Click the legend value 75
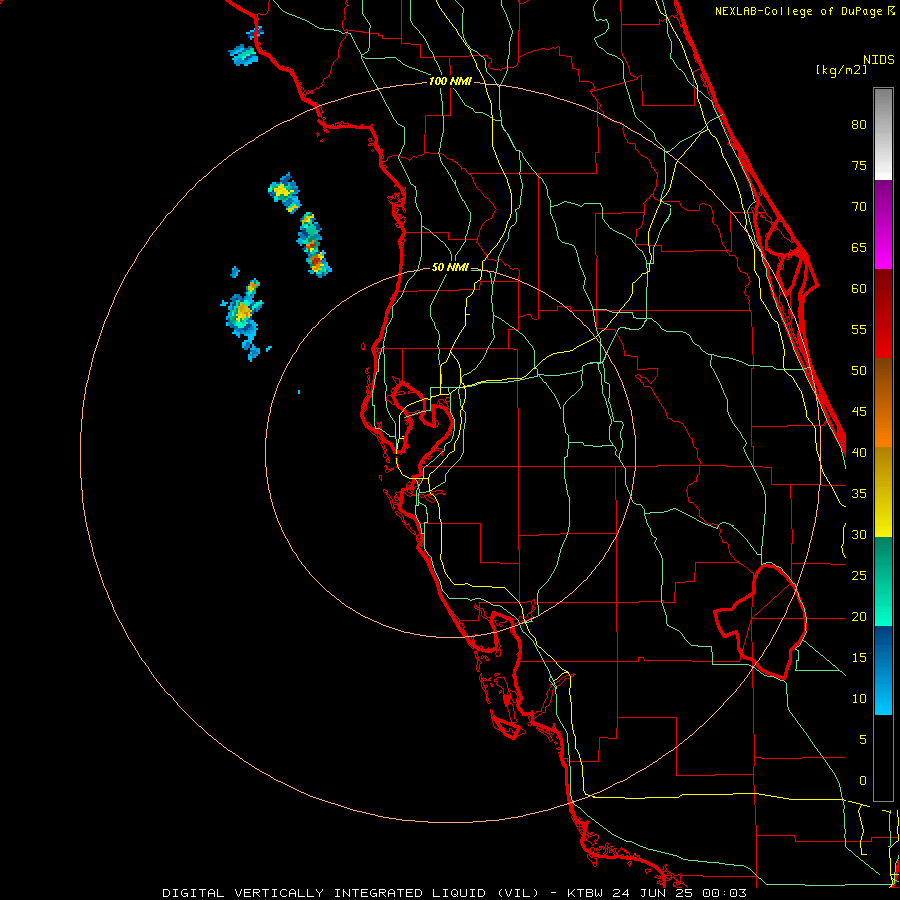 coord(859,165)
